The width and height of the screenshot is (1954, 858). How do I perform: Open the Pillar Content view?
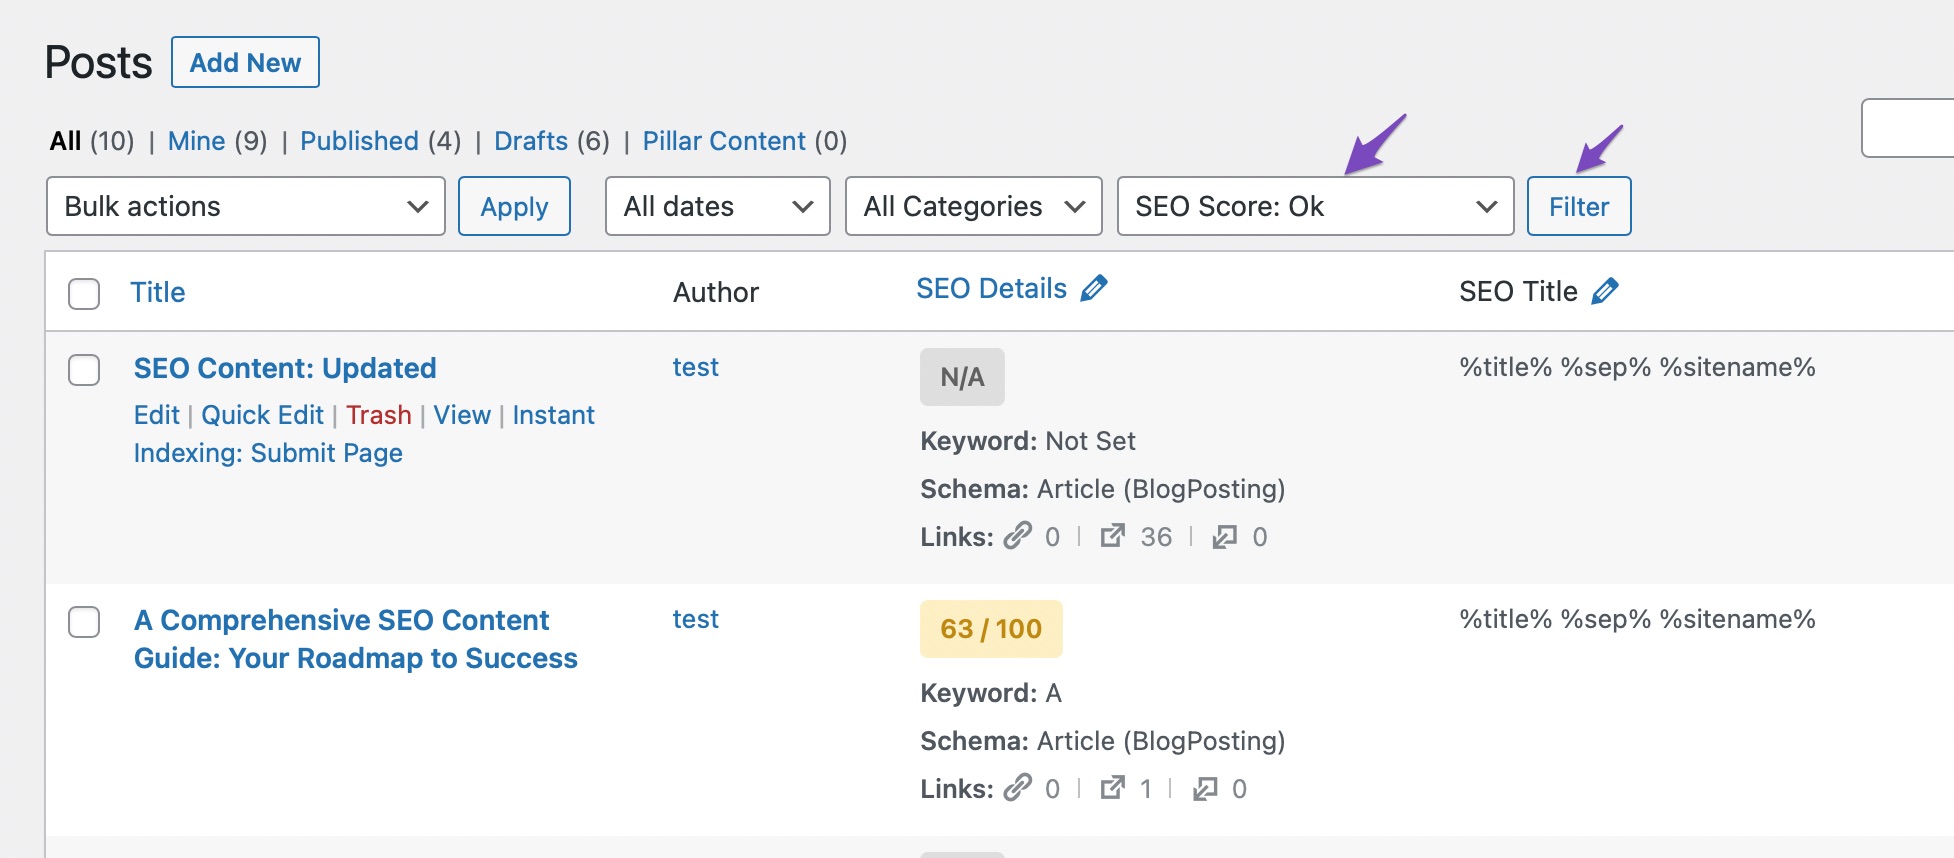pos(724,141)
